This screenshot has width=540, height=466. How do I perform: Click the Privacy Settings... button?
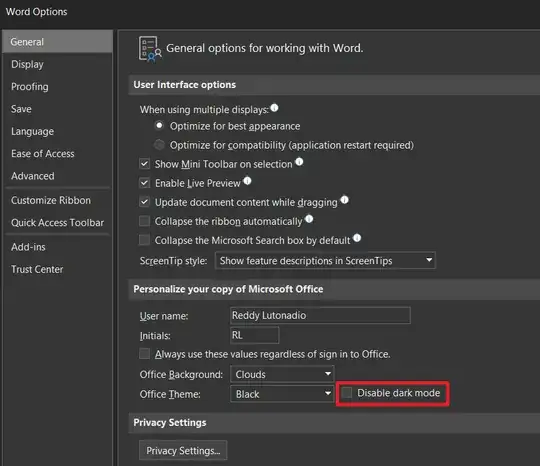point(183,450)
